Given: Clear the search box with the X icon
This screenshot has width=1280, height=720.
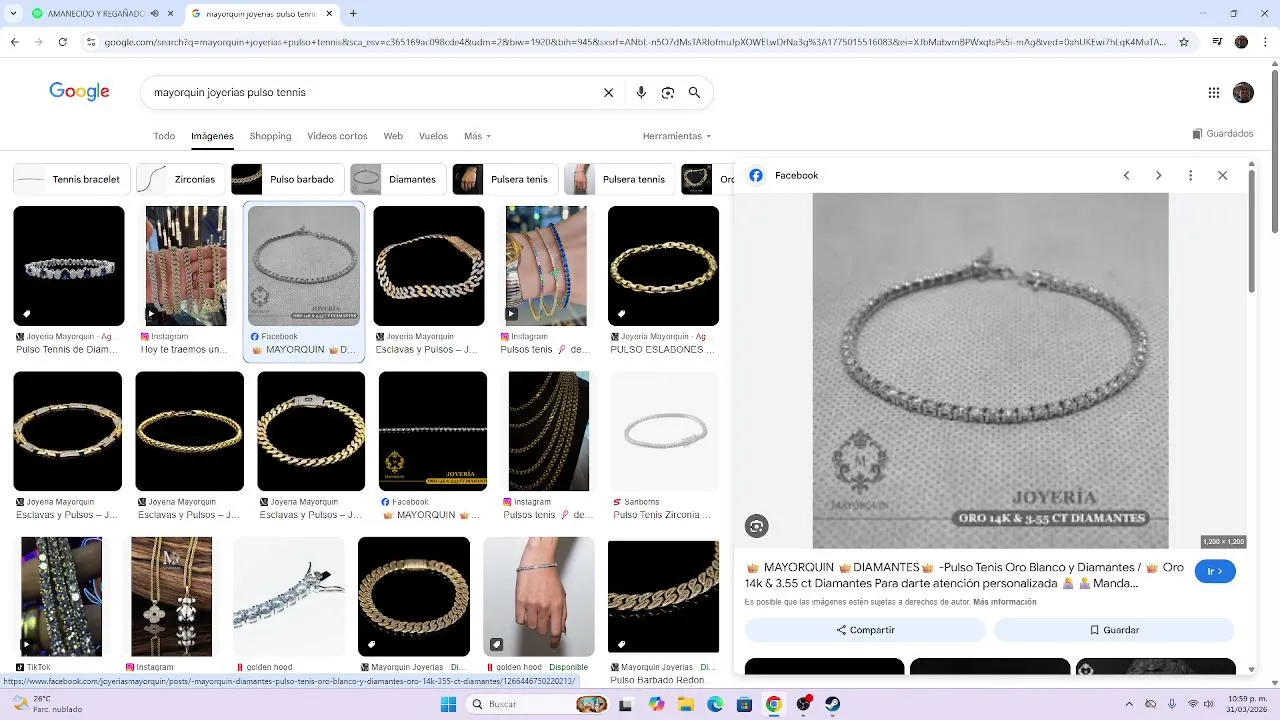Looking at the screenshot, I should point(608,92).
